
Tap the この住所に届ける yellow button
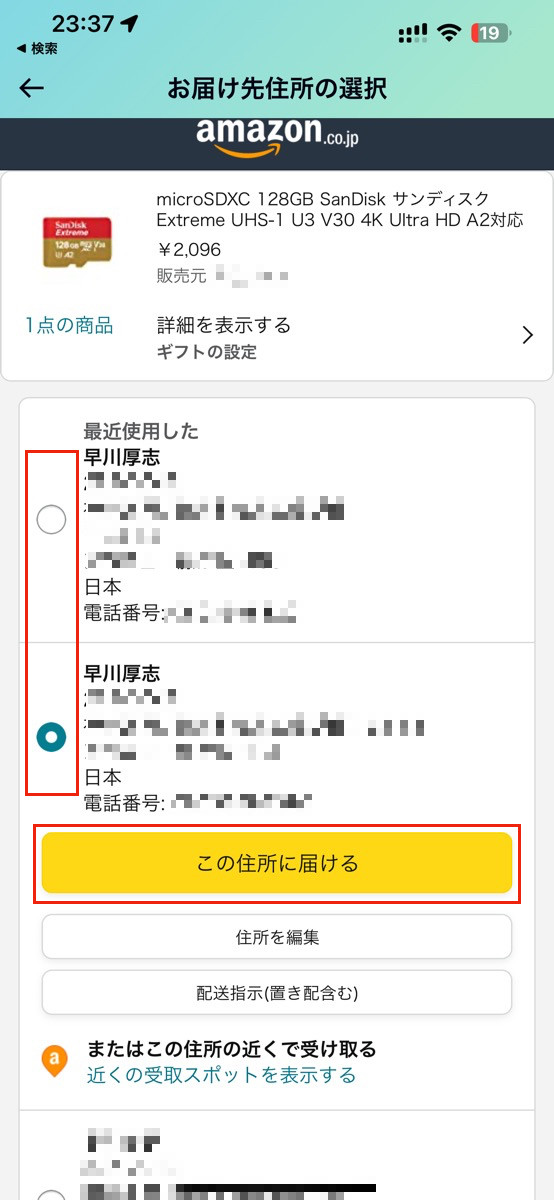[277, 863]
